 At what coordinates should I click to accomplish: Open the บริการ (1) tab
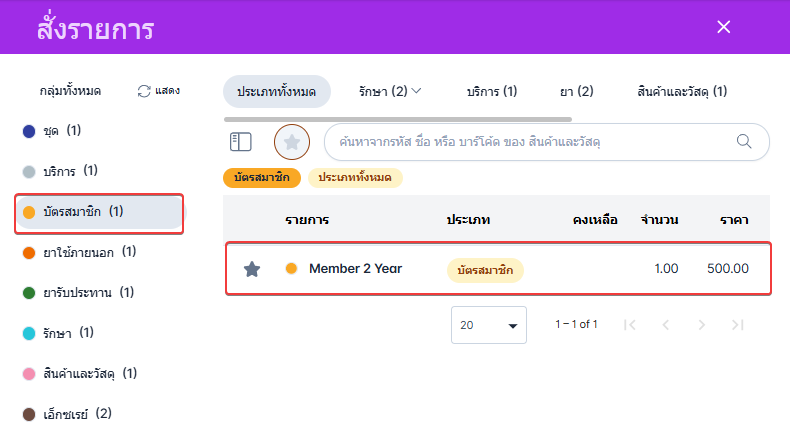click(x=492, y=91)
